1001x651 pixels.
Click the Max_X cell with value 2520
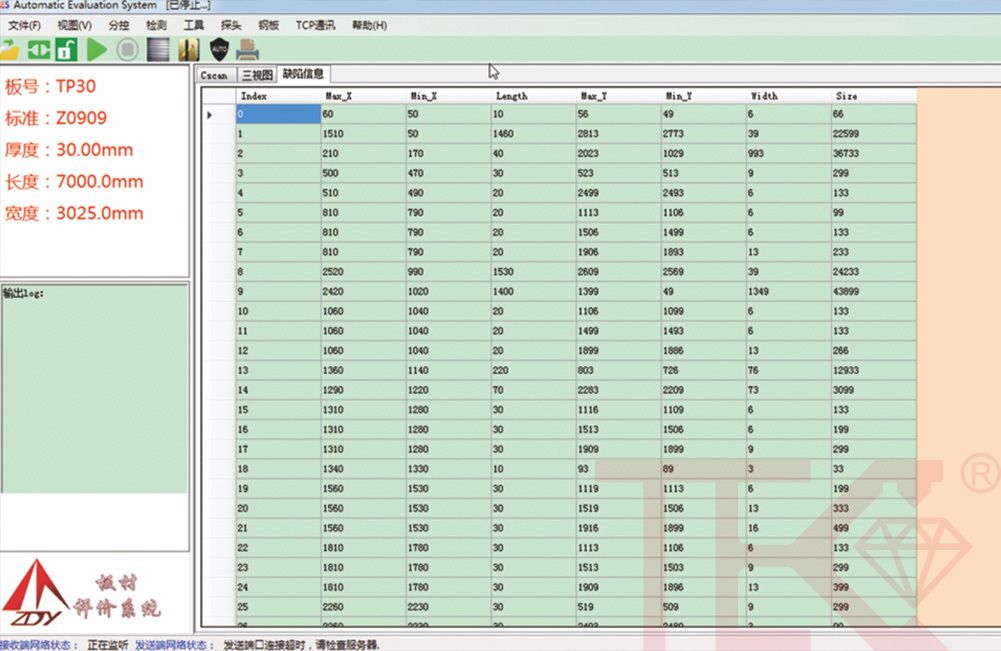pos(361,271)
